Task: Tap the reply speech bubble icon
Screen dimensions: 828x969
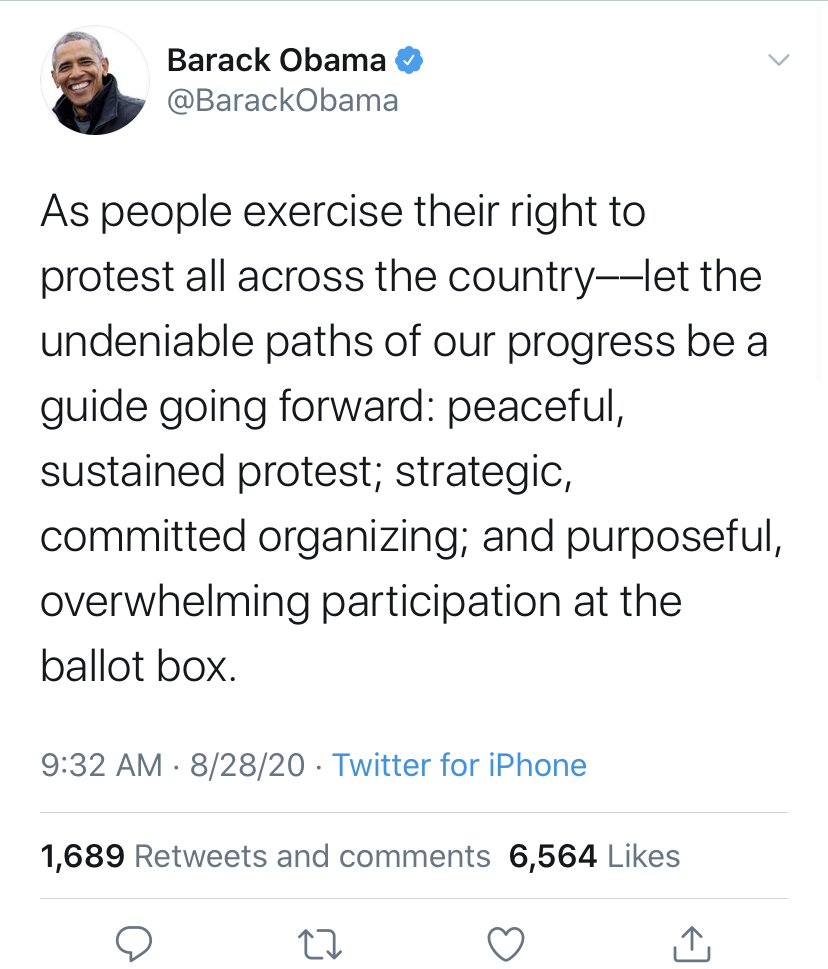Action: [x=134, y=944]
